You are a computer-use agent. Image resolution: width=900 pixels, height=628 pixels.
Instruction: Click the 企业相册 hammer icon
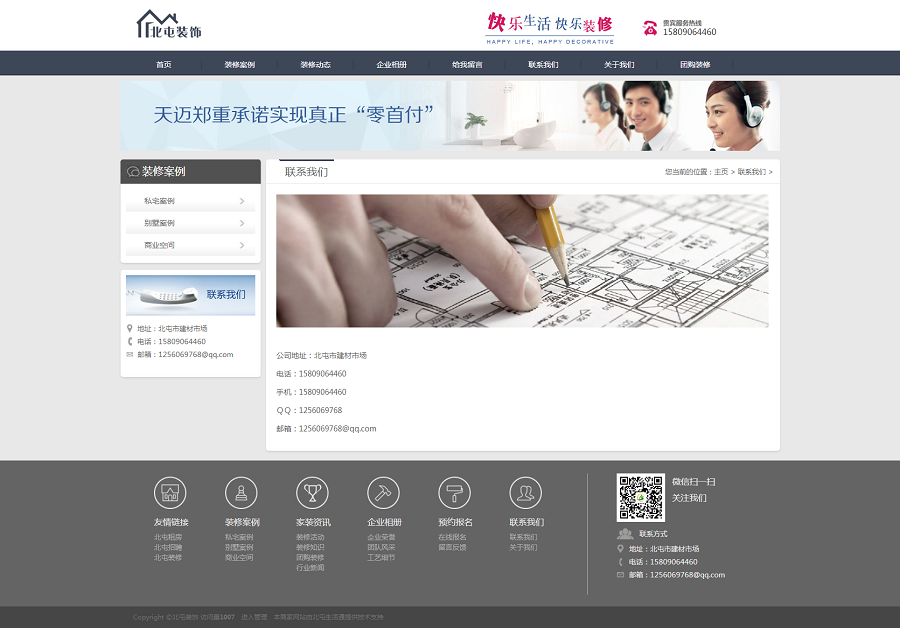383,493
